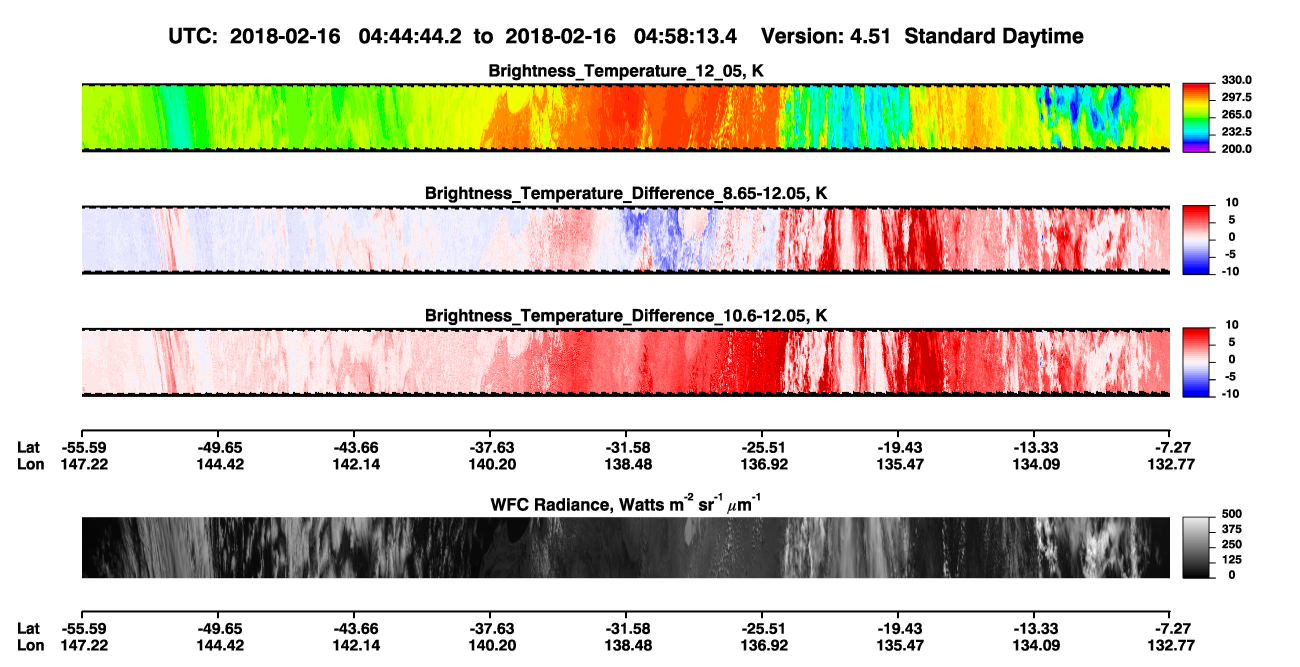Open the 12.05 brightness temperature image strip

625,117
